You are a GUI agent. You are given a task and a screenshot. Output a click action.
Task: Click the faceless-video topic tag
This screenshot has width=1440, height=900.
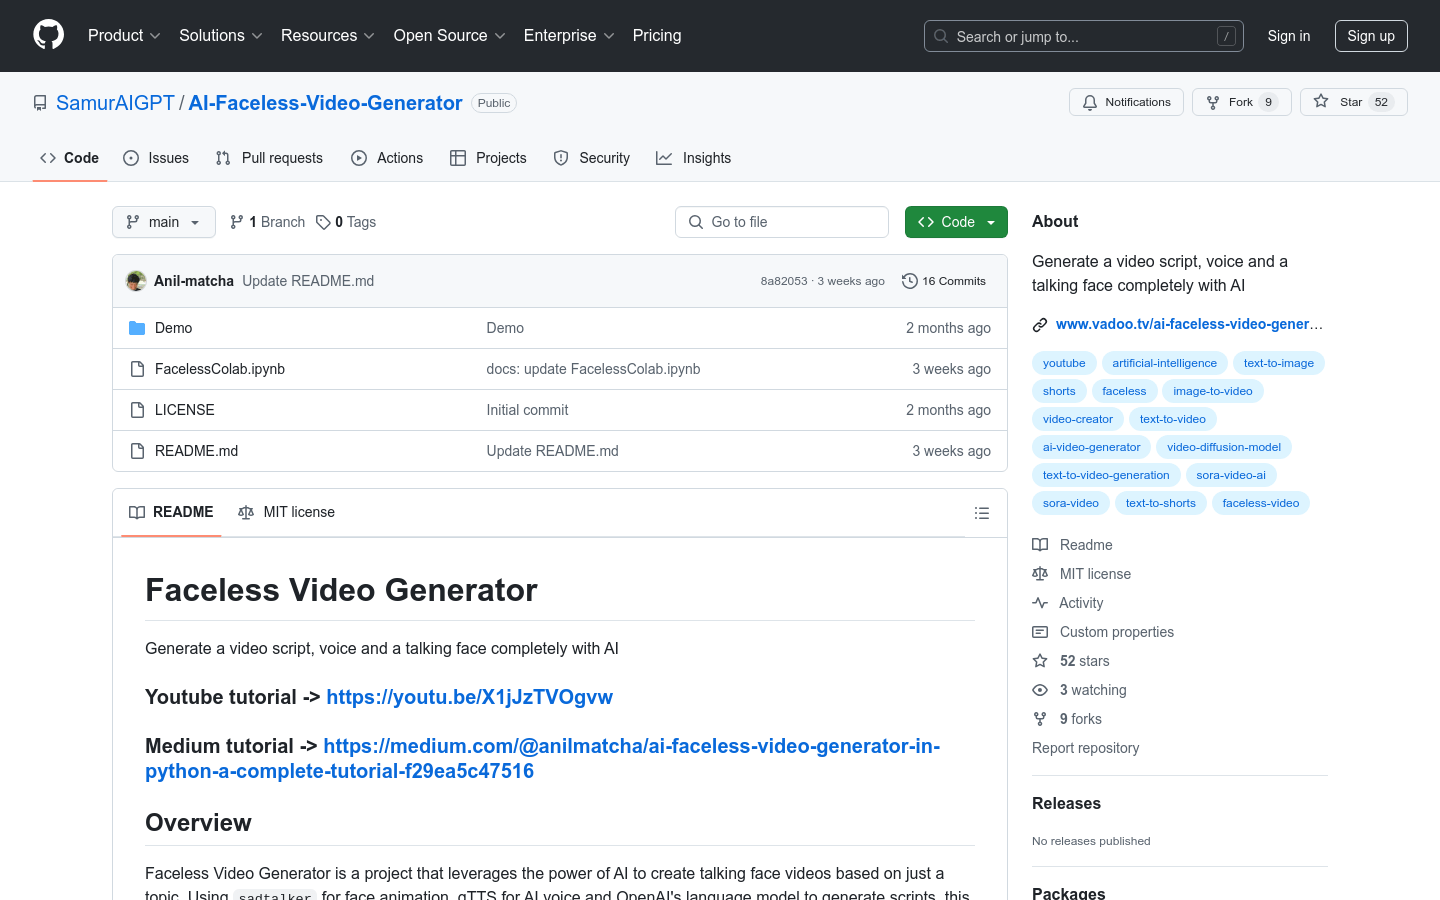[1260, 503]
